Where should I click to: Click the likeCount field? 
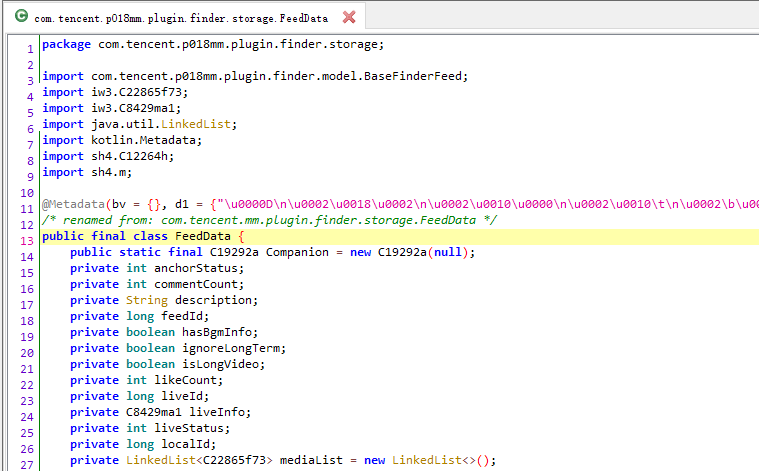pos(185,380)
